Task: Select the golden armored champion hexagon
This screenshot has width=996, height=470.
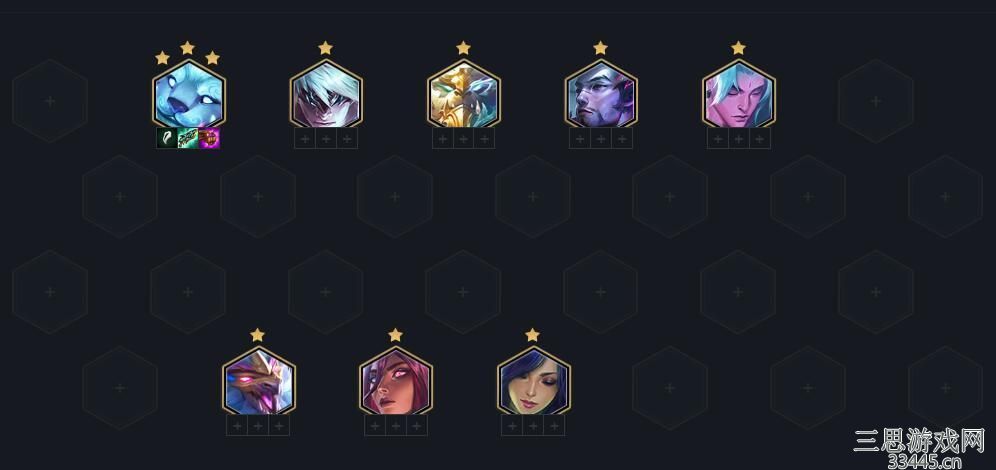Action: click(464, 95)
